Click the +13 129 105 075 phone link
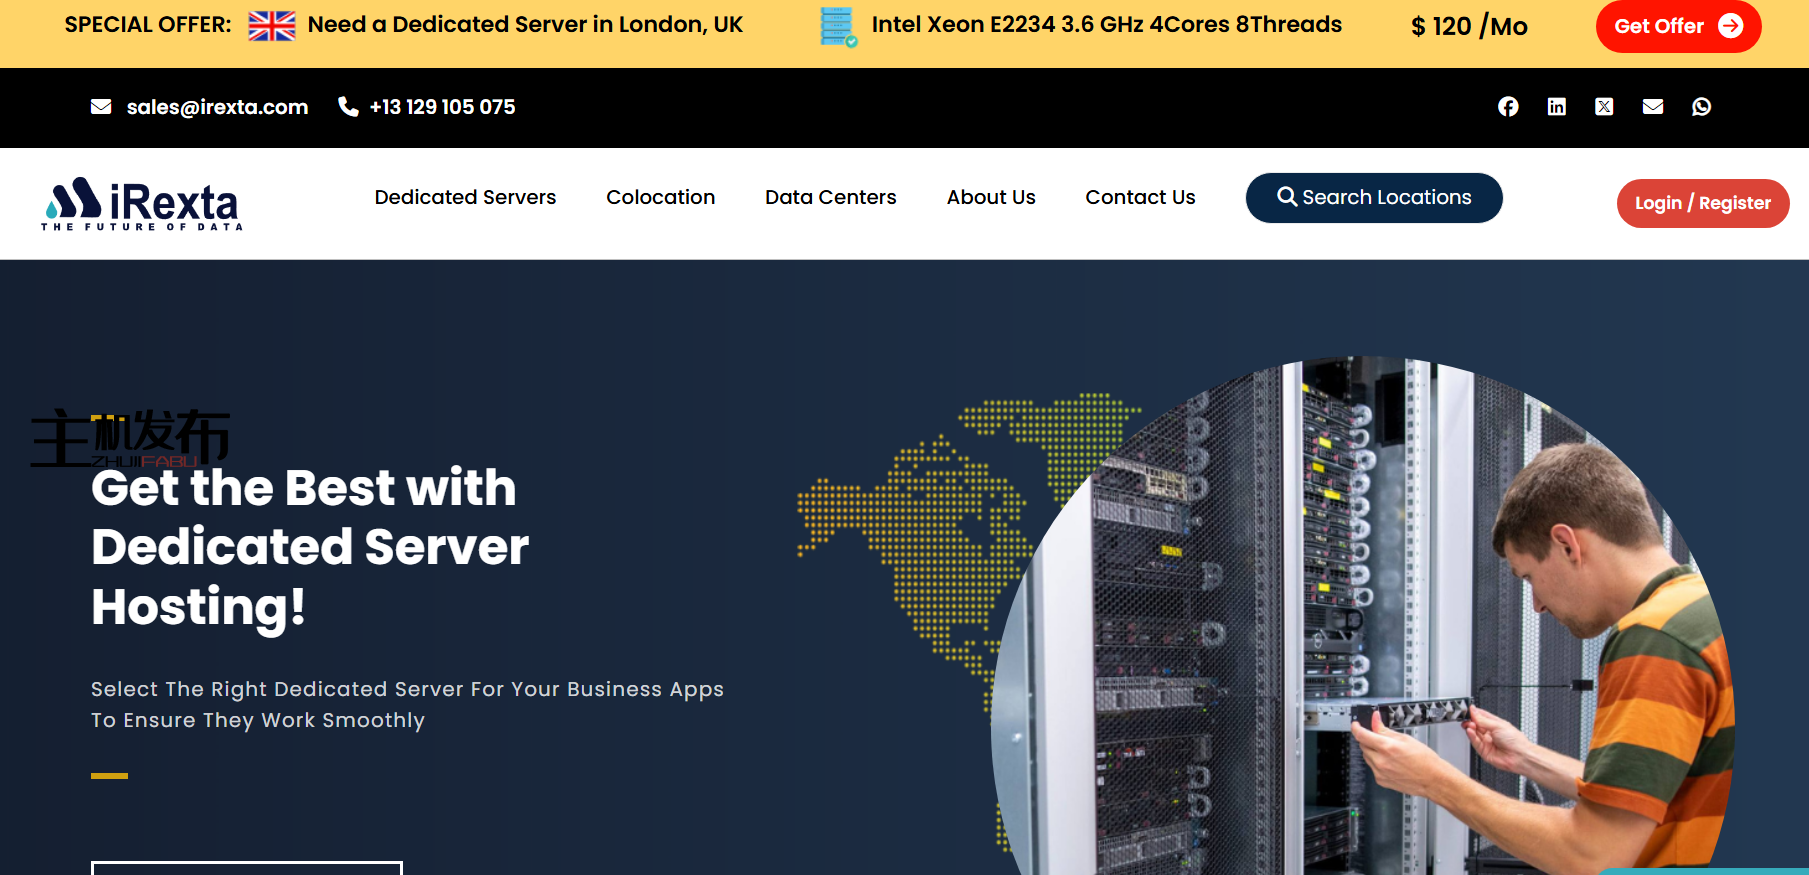The height and width of the screenshot is (875, 1809). pos(442,107)
